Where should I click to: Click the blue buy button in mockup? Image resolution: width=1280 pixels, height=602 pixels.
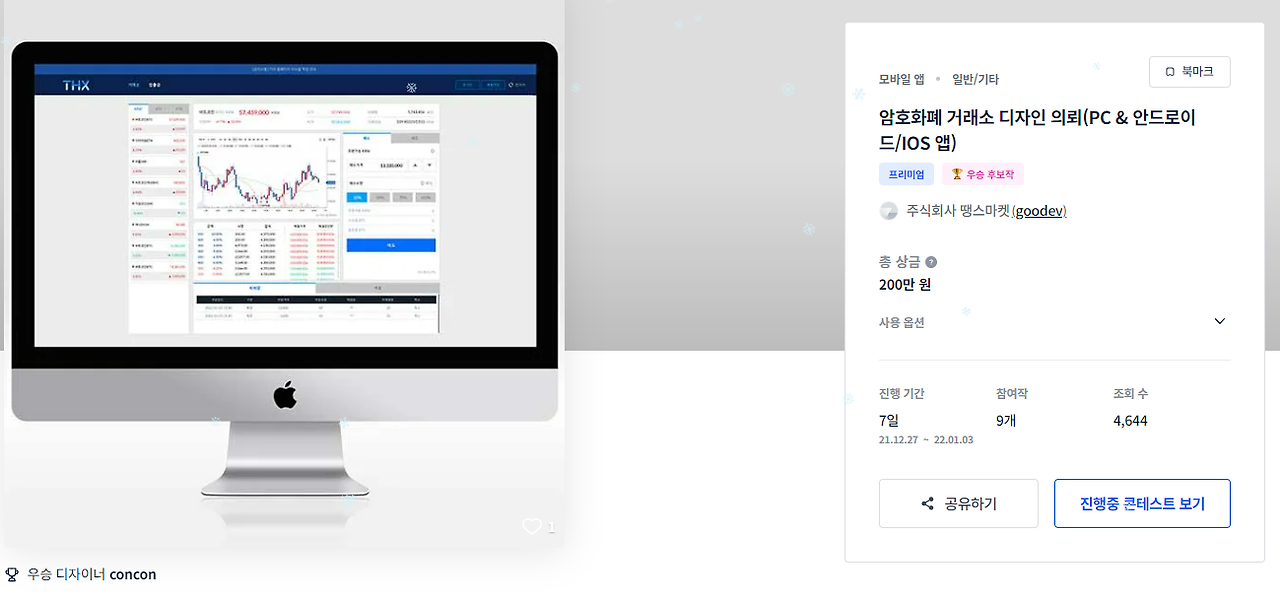(391, 245)
